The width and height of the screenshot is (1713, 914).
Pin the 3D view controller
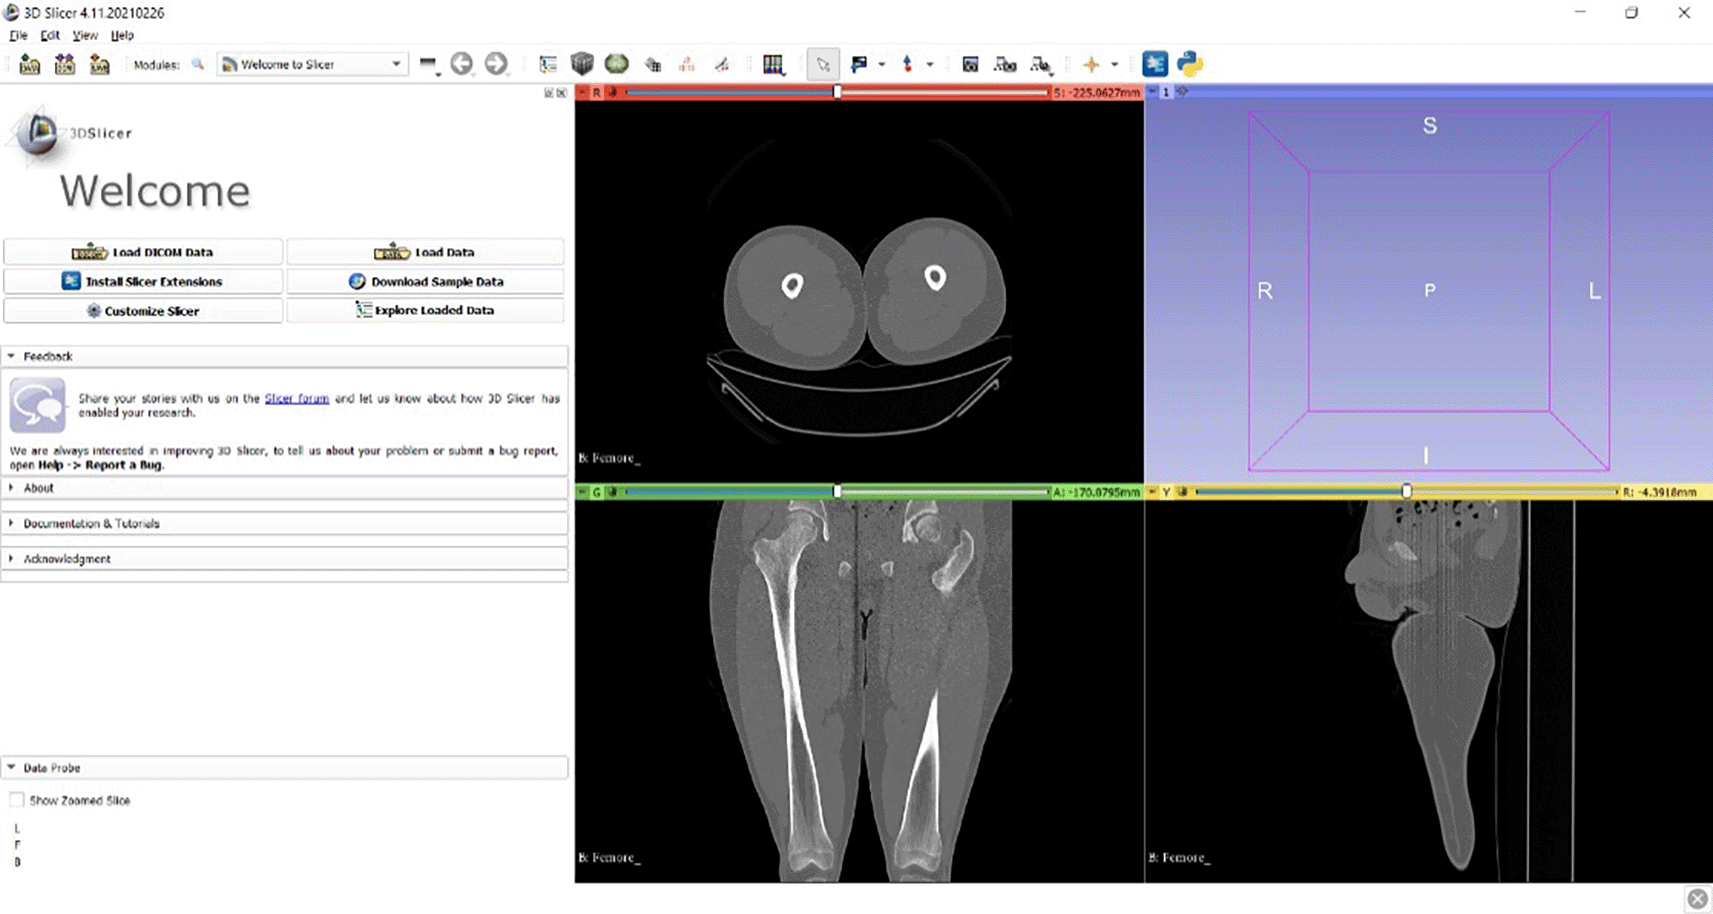pyautogui.click(x=1152, y=92)
